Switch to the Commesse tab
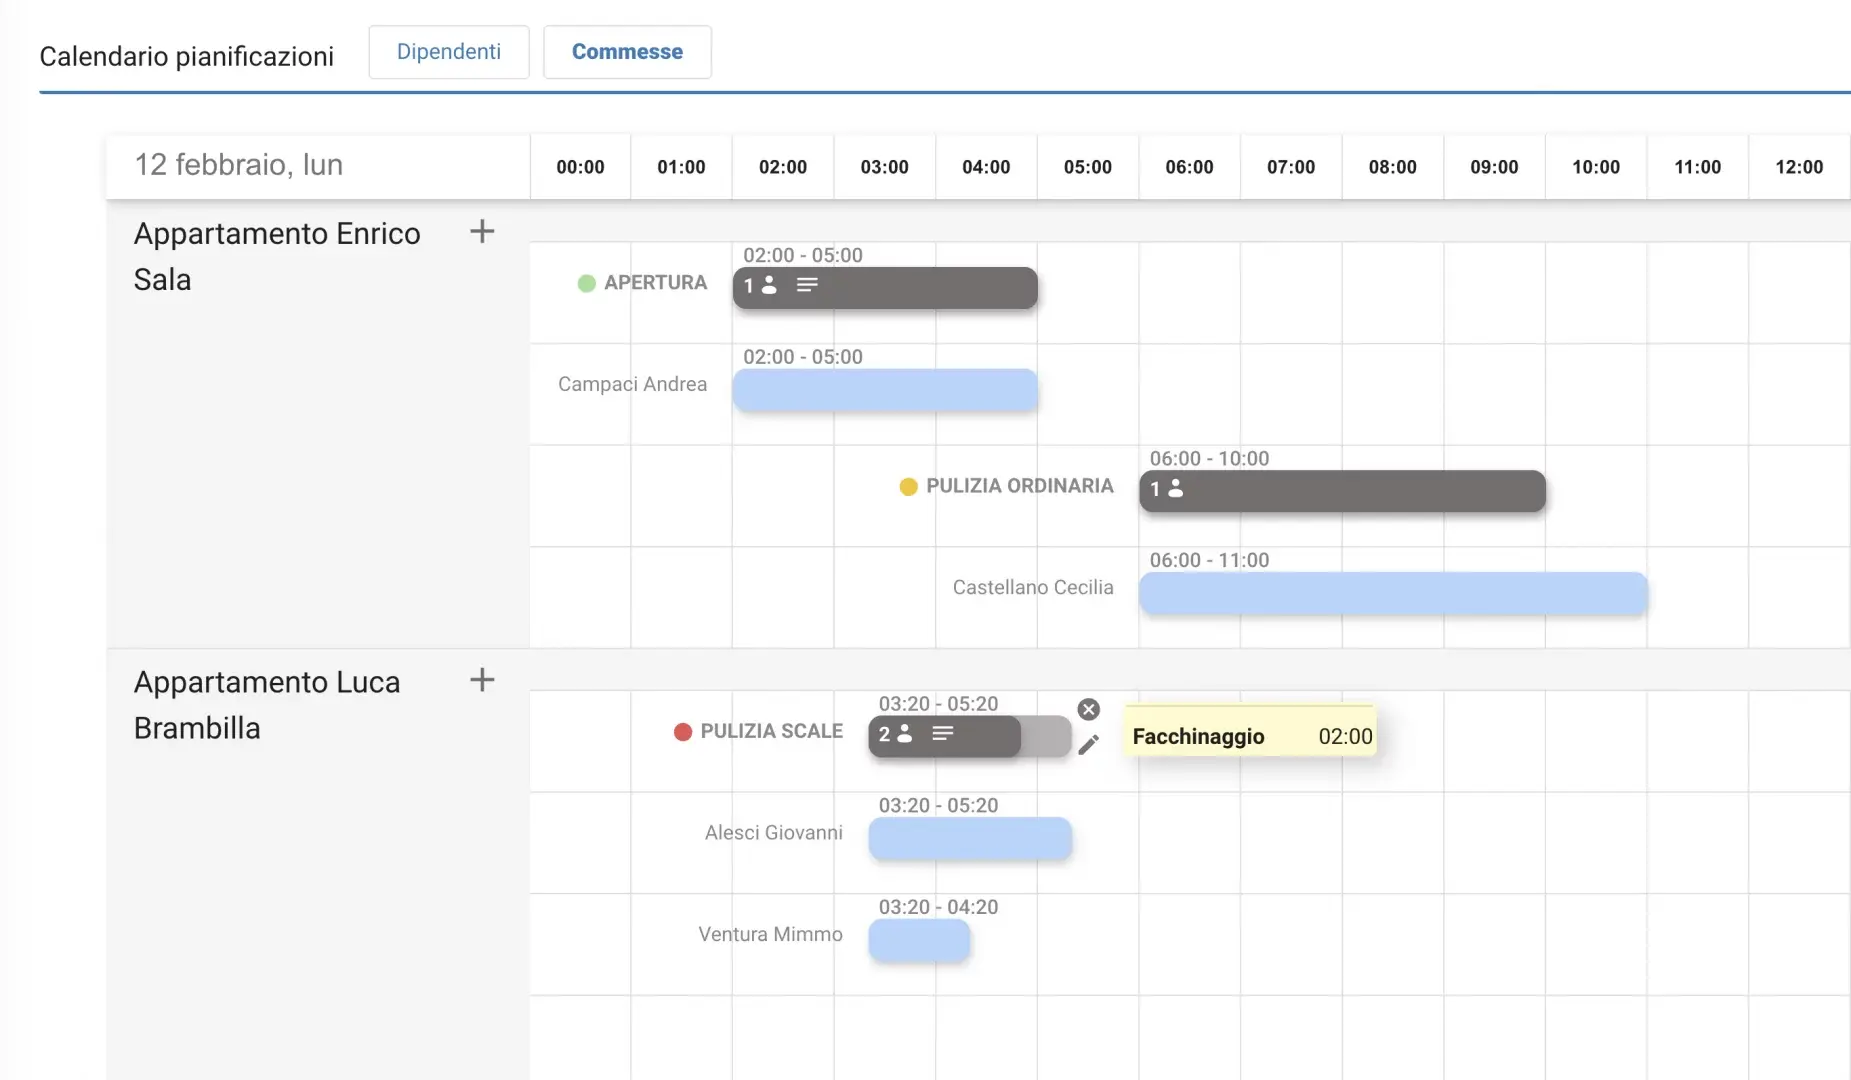 tap(627, 52)
